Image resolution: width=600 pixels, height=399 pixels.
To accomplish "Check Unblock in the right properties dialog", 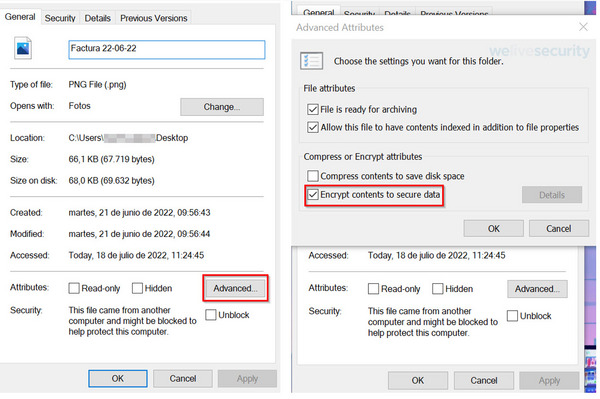I will pyautogui.click(x=512, y=316).
